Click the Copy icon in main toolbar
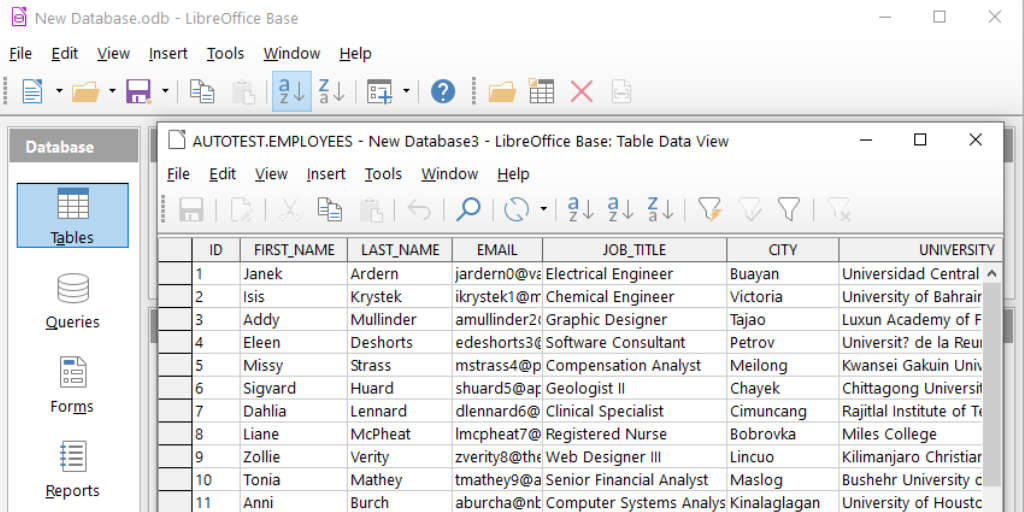Screen dimensions: 1024x512 point(202,91)
